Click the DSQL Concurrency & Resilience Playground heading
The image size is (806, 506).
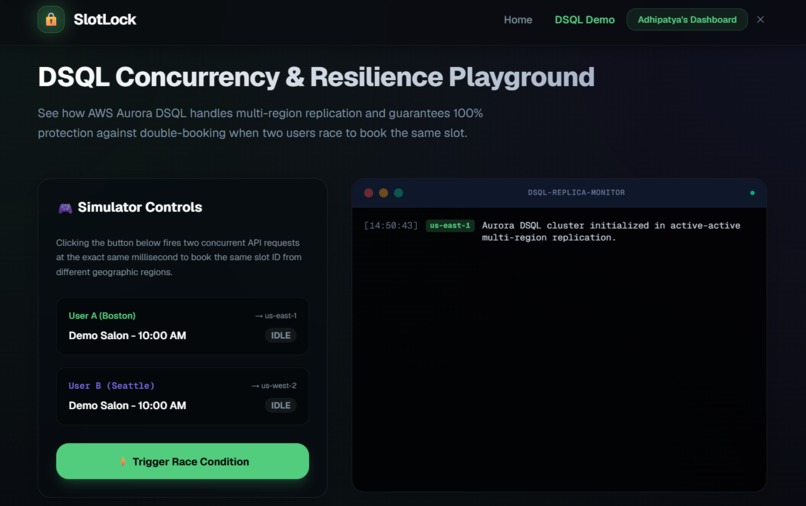(x=316, y=77)
